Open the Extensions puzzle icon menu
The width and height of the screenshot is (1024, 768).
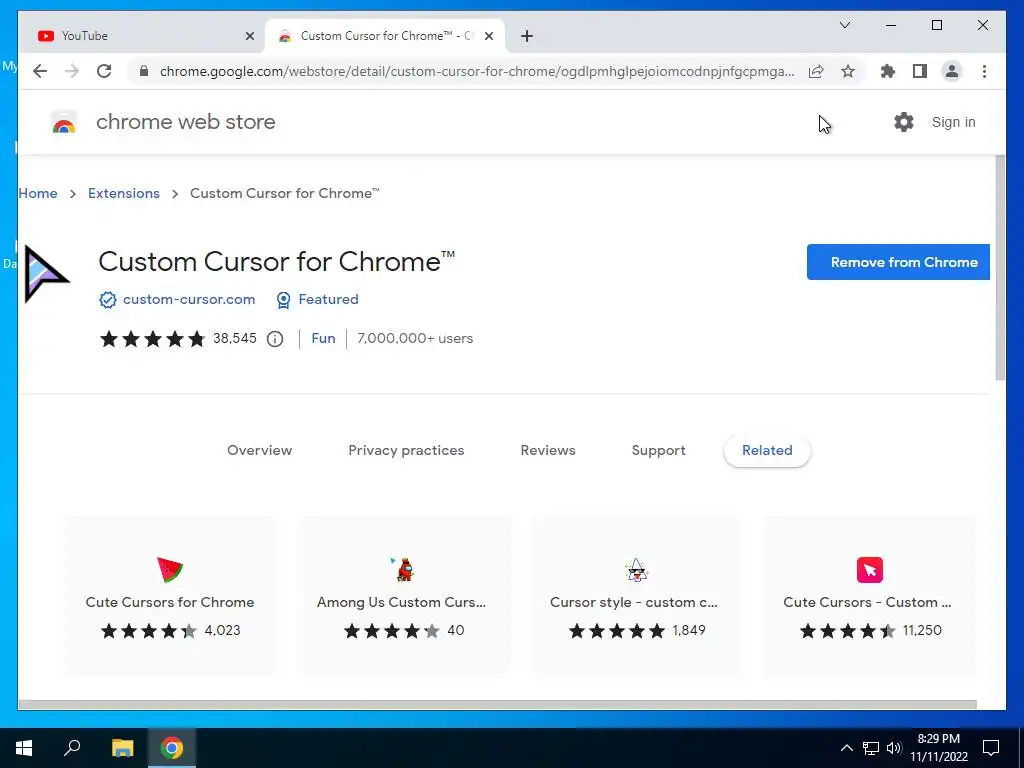[x=888, y=71]
